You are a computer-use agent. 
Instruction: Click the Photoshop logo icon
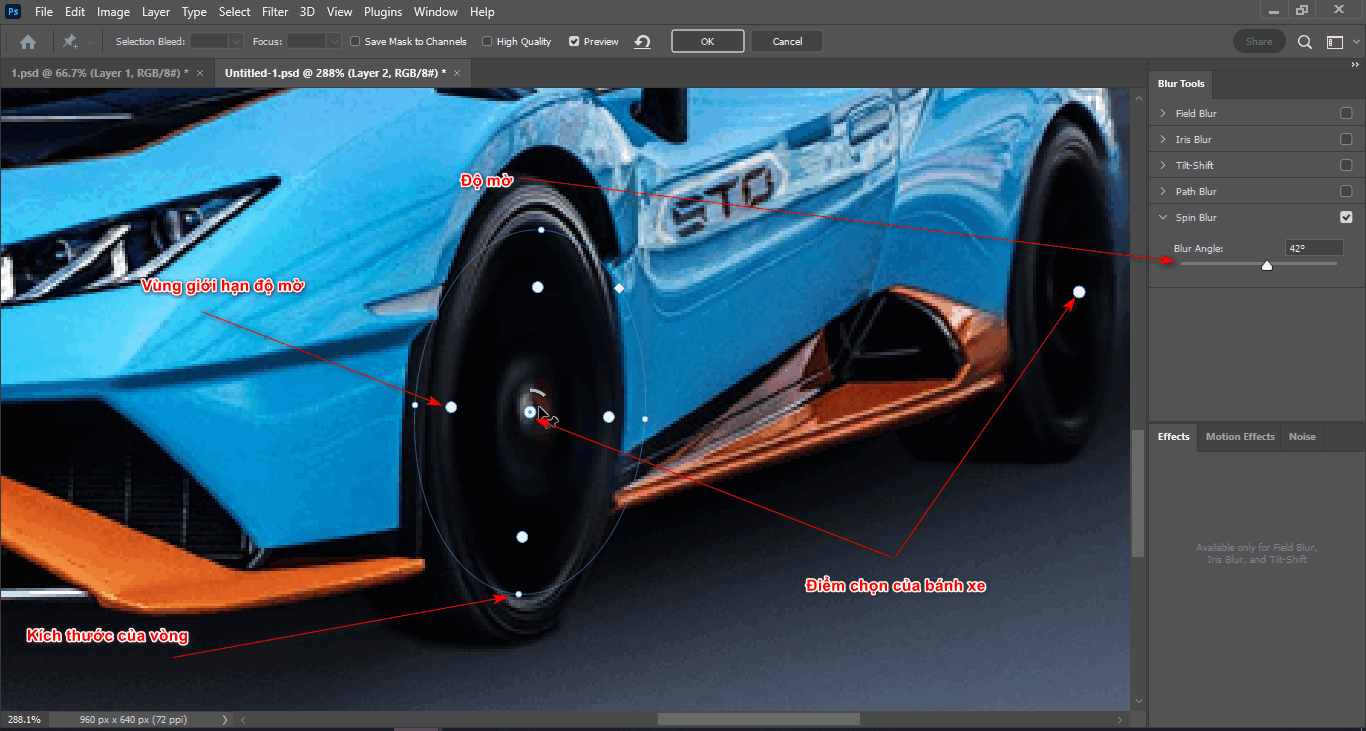pos(13,11)
